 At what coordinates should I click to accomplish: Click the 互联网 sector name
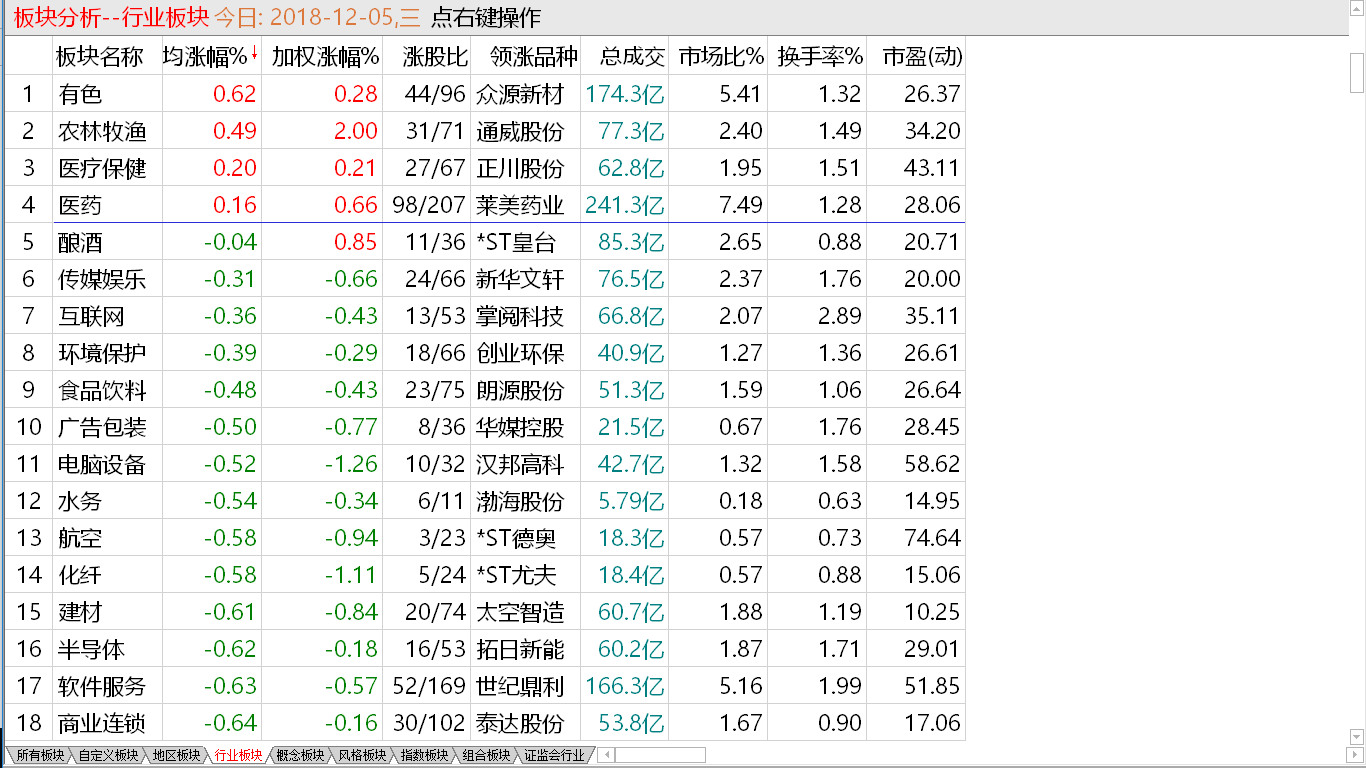[92, 316]
